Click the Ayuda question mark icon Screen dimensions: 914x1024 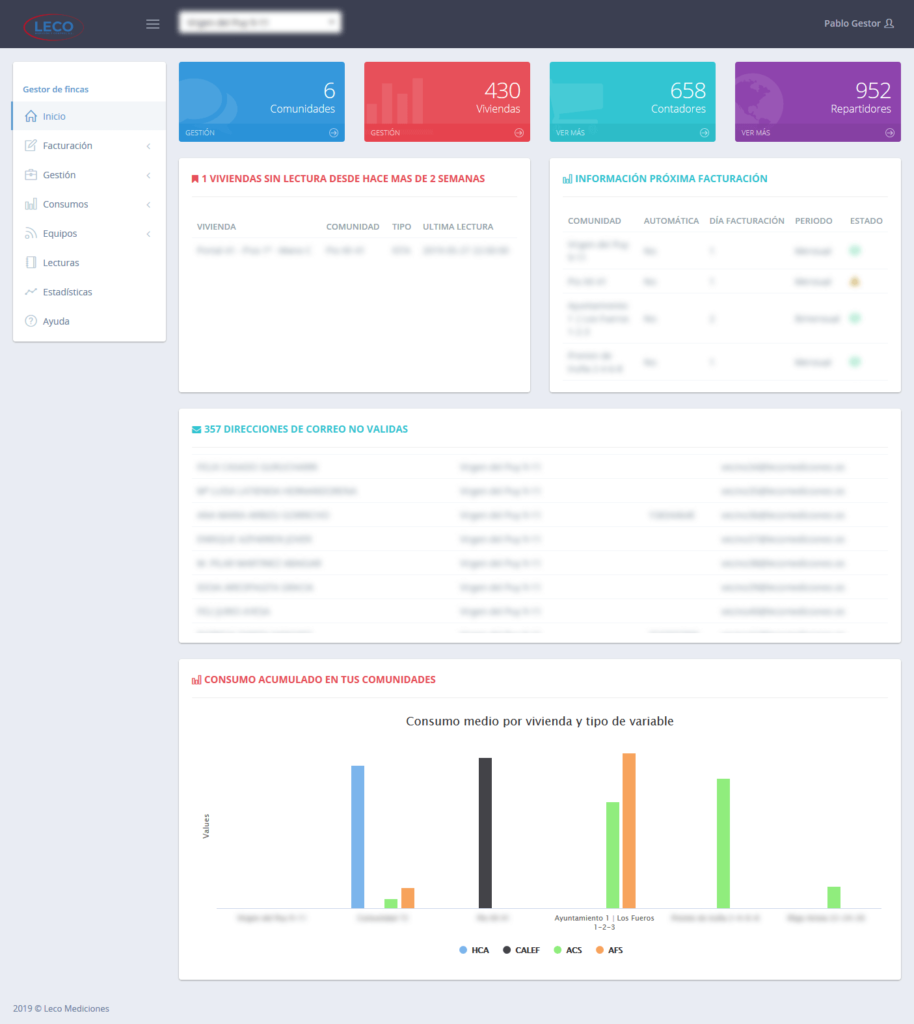click(x=31, y=321)
